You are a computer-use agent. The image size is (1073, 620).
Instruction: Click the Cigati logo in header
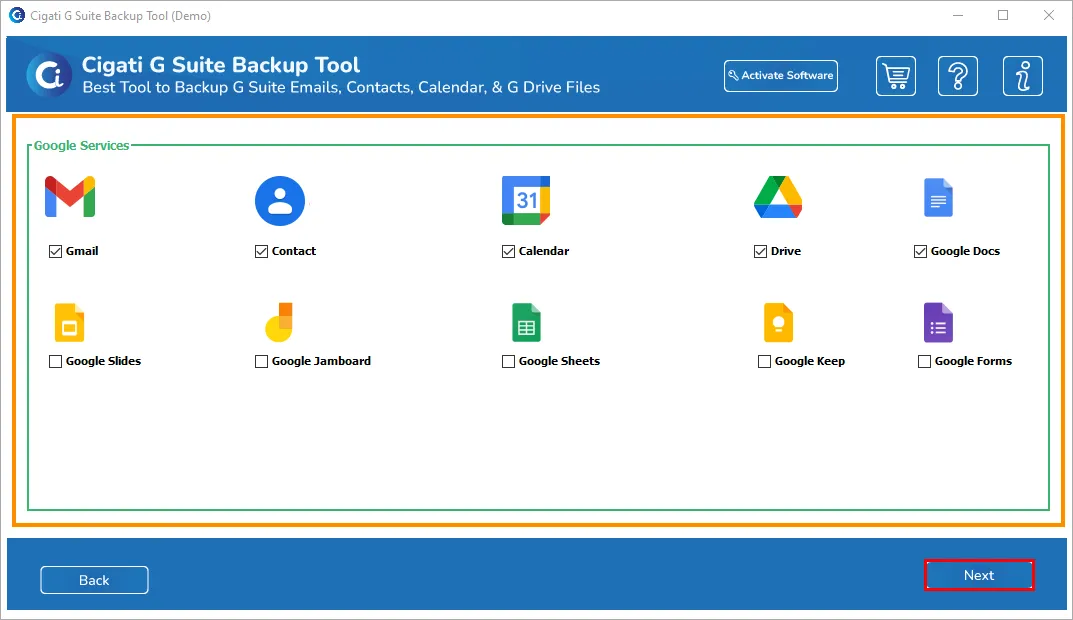49,75
